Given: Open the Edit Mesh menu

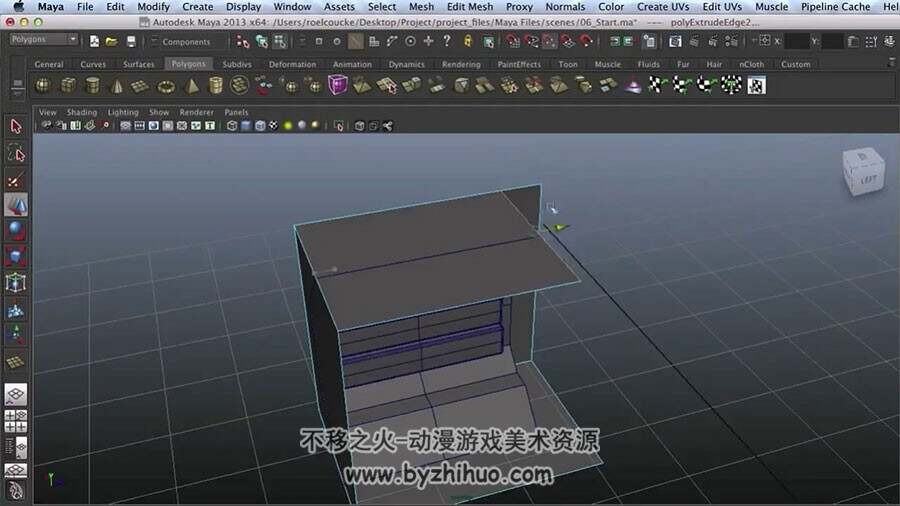Looking at the screenshot, I should coord(470,7).
